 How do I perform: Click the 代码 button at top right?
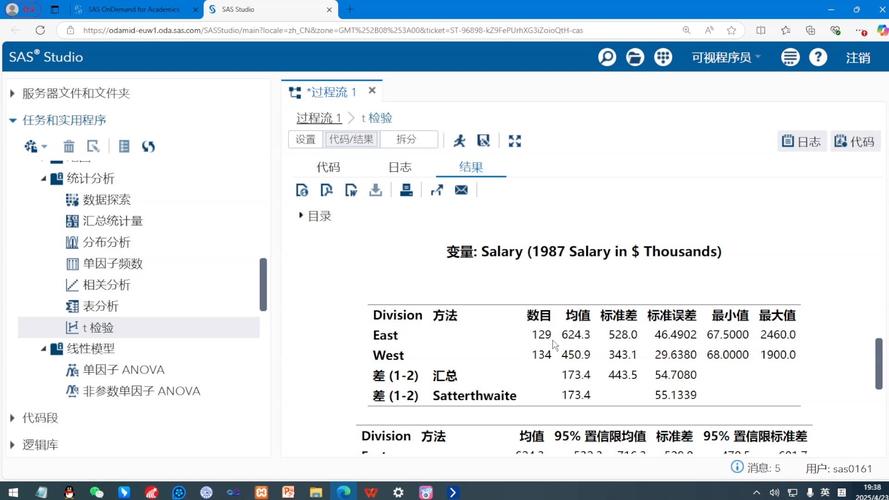pyautogui.click(x=855, y=141)
